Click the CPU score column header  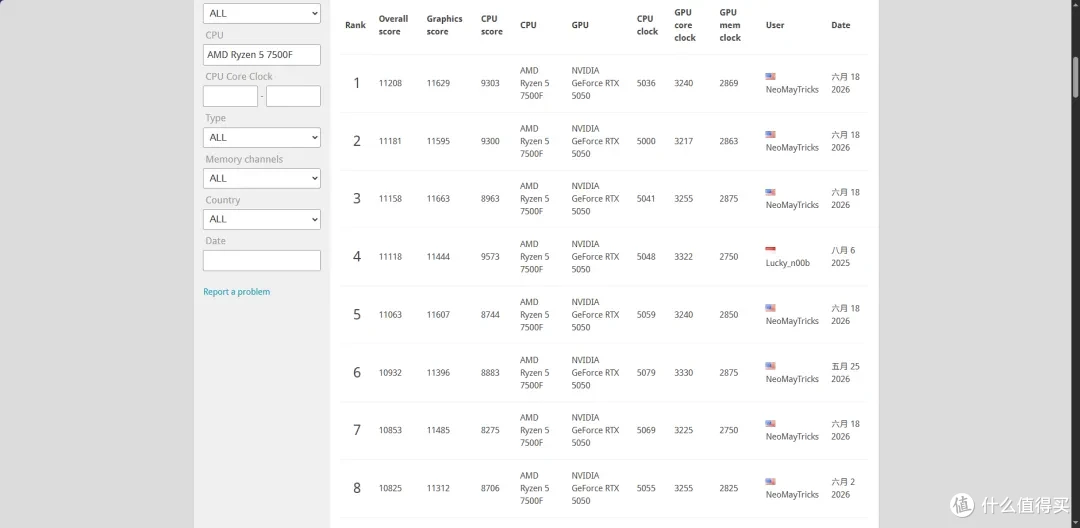[x=492, y=25]
